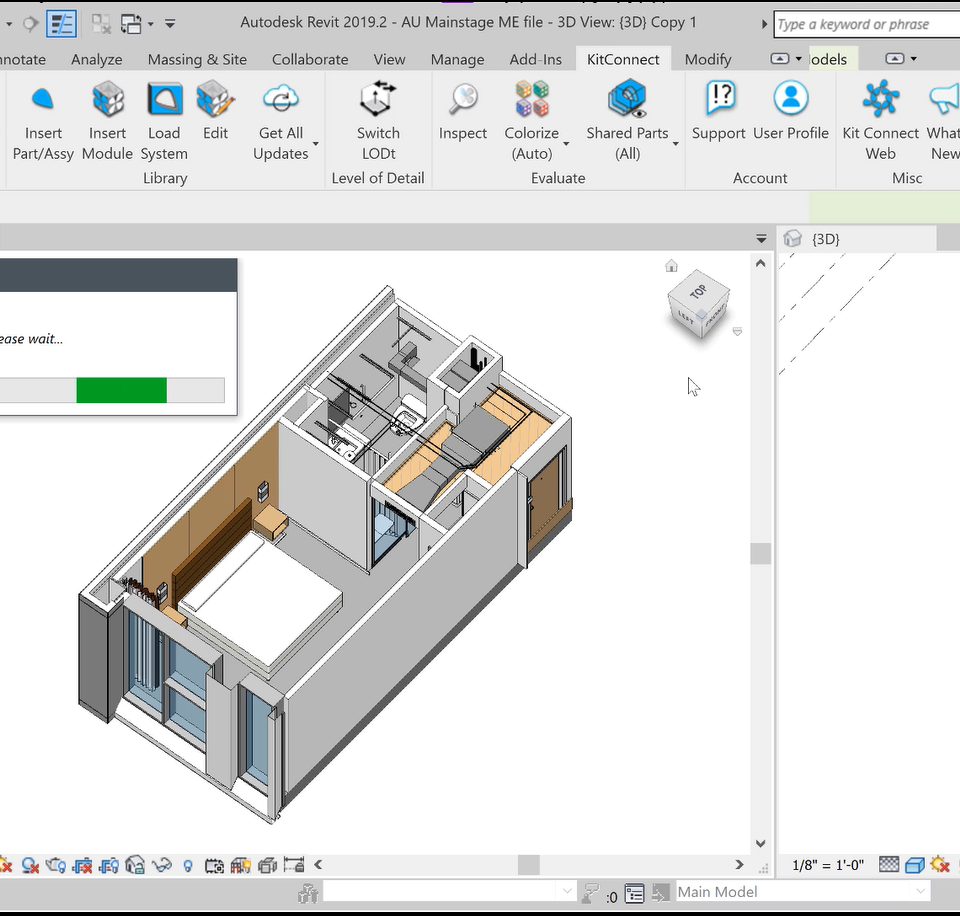Click the TOP face of the ViewCube
The height and width of the screenshot is (916, 960).
tap(699, 291)
